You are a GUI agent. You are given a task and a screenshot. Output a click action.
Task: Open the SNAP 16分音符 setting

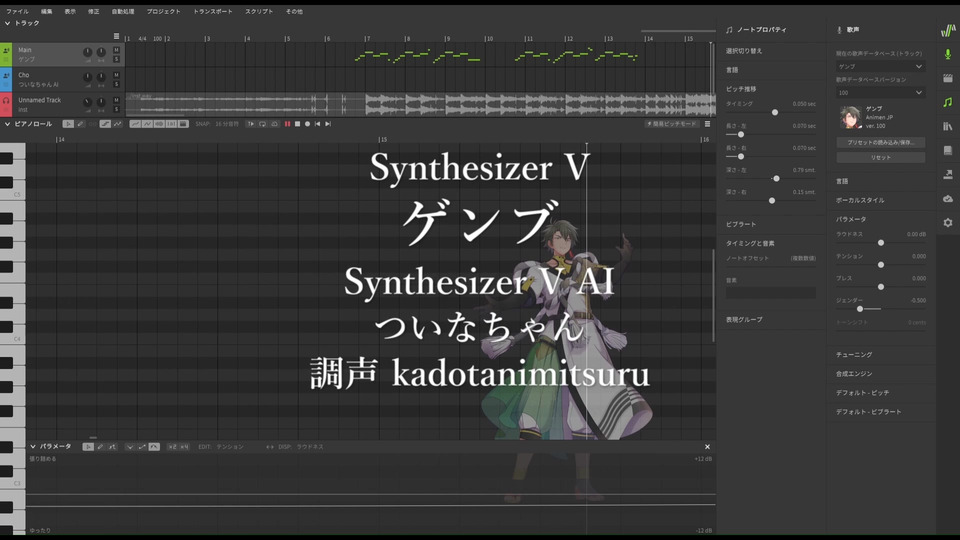pos(217,124)
